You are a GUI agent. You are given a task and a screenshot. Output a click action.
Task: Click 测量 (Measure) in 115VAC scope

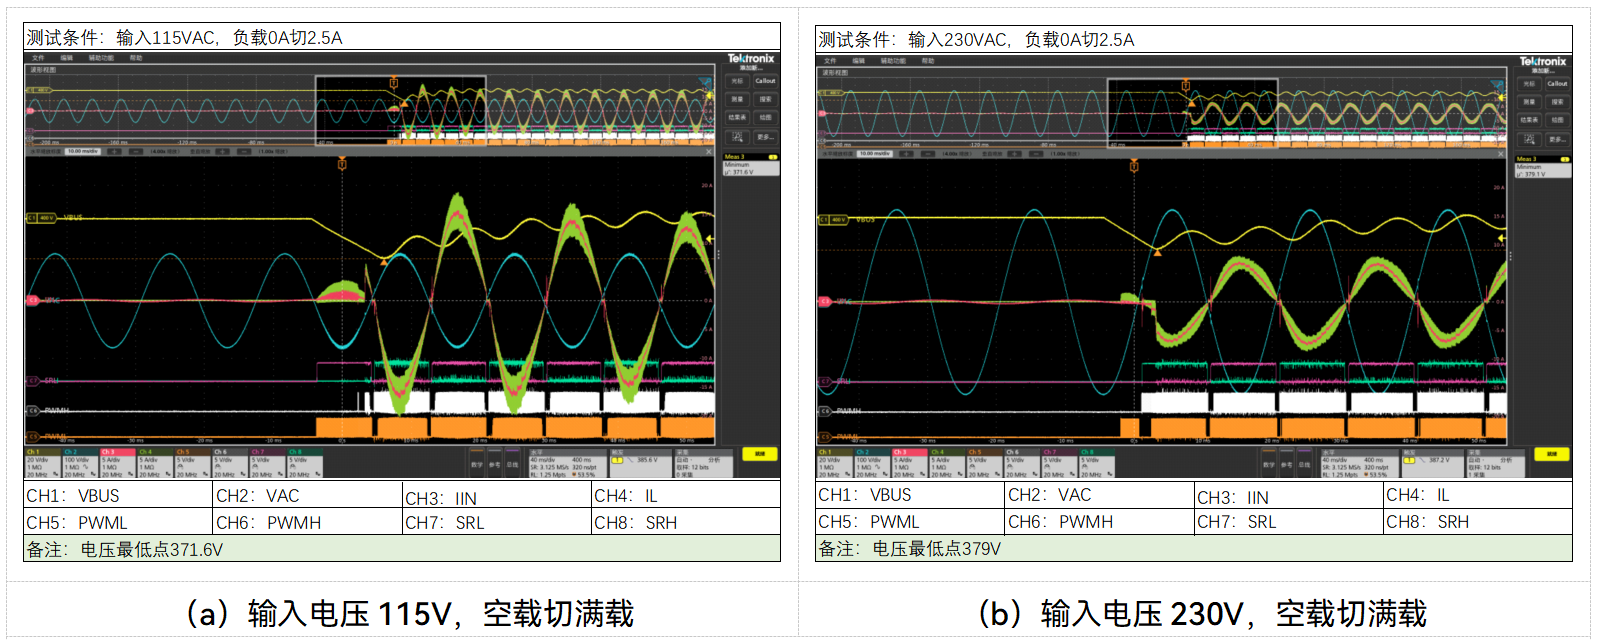[x=737, y=99]
